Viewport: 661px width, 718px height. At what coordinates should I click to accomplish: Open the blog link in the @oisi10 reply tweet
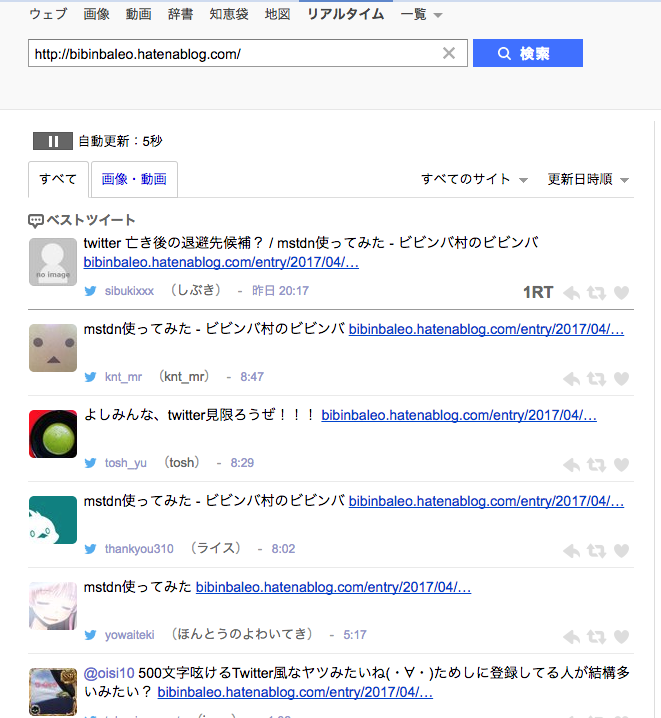(295, 692)
